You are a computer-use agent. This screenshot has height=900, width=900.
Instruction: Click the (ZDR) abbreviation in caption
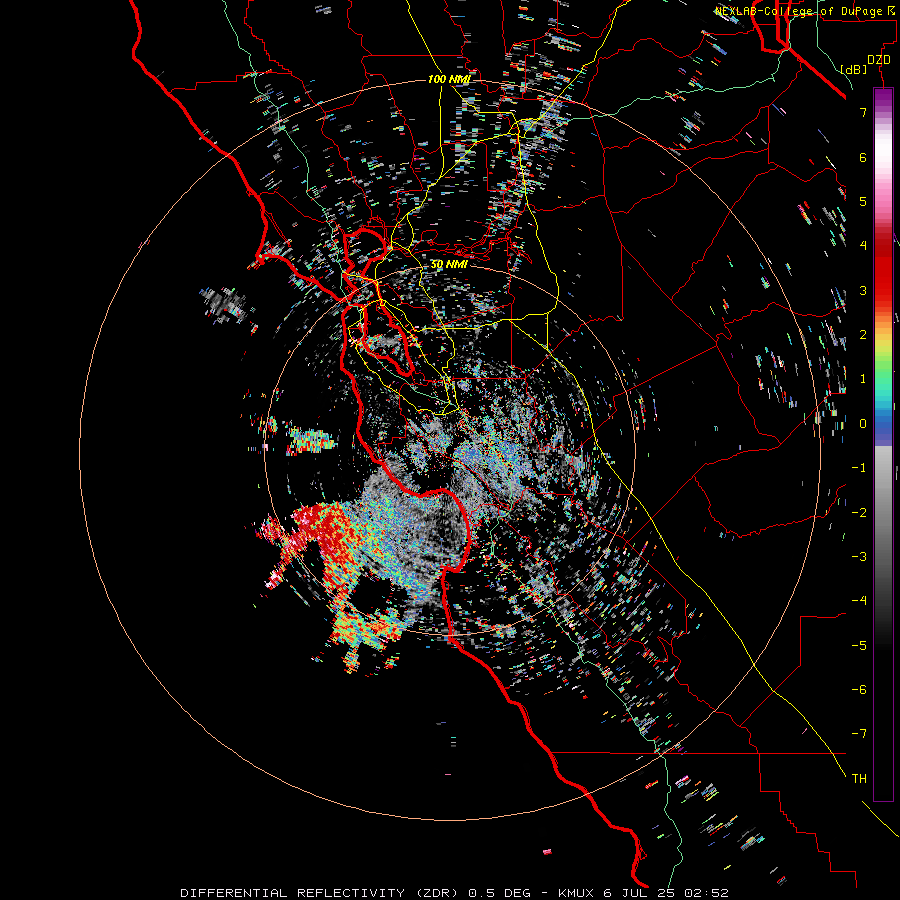436,893
